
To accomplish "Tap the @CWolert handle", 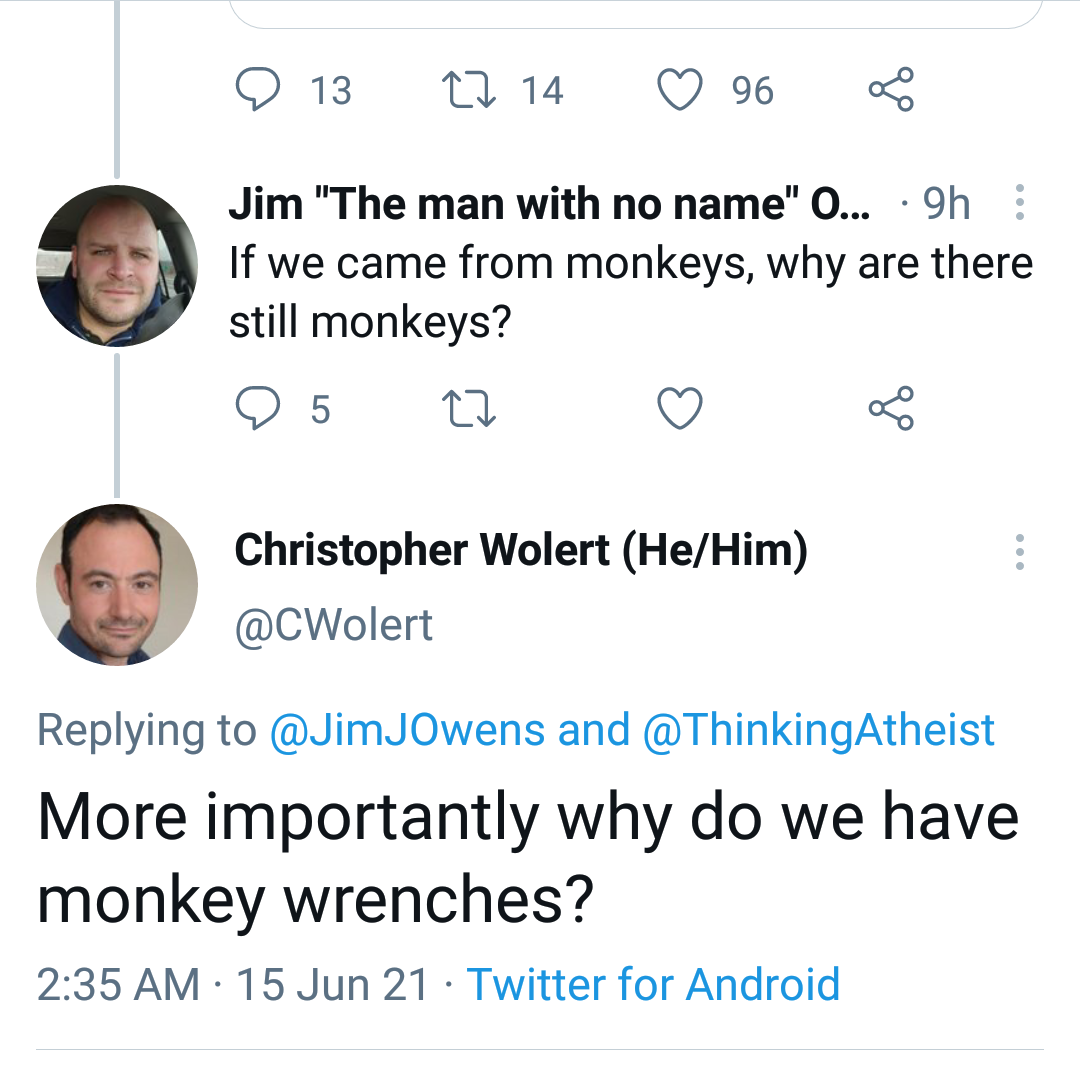I will [333, 625].
